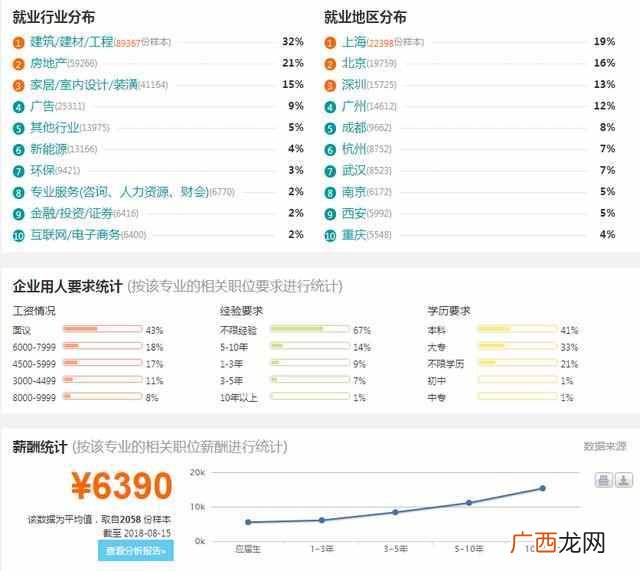Select the 上海 region link
The image size is (640, 571).
(354, 42)
